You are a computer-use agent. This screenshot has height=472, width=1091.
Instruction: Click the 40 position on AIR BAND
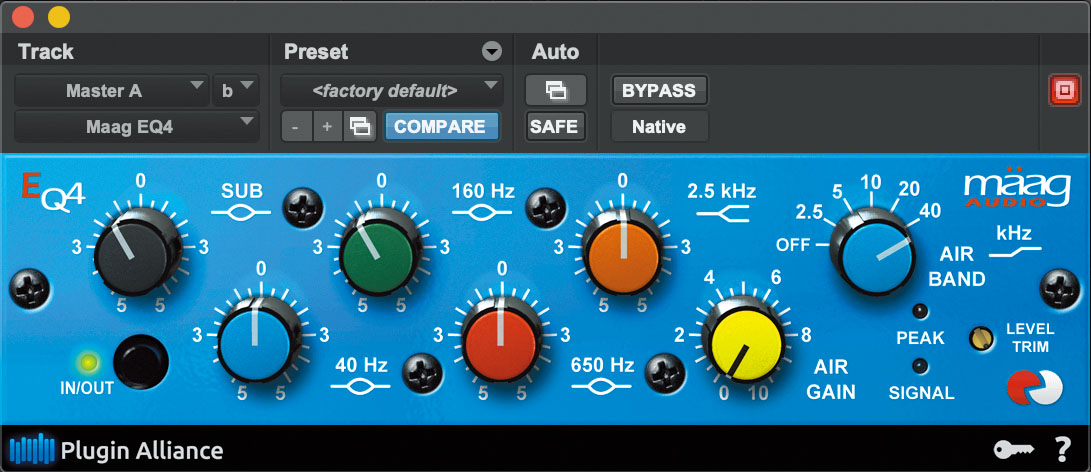(x=932, y=211)
